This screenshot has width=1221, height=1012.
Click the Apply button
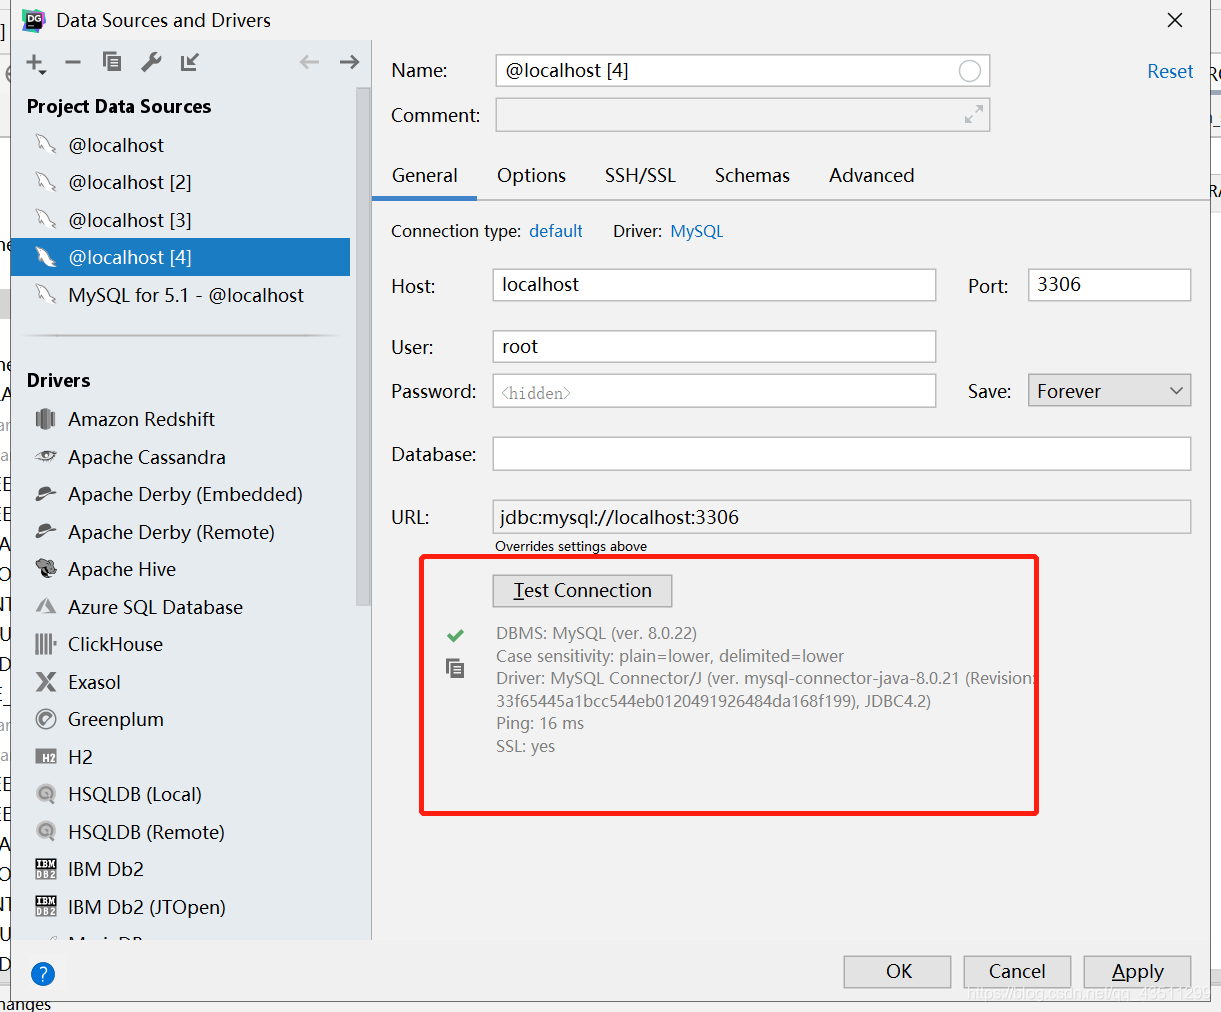1137,971
